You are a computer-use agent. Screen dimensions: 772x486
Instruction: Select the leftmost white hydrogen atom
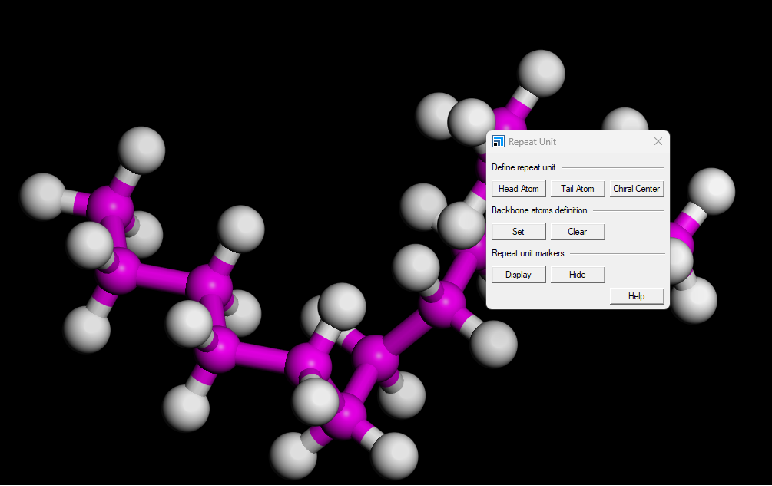pyautogui.click(x=44, y=193)
